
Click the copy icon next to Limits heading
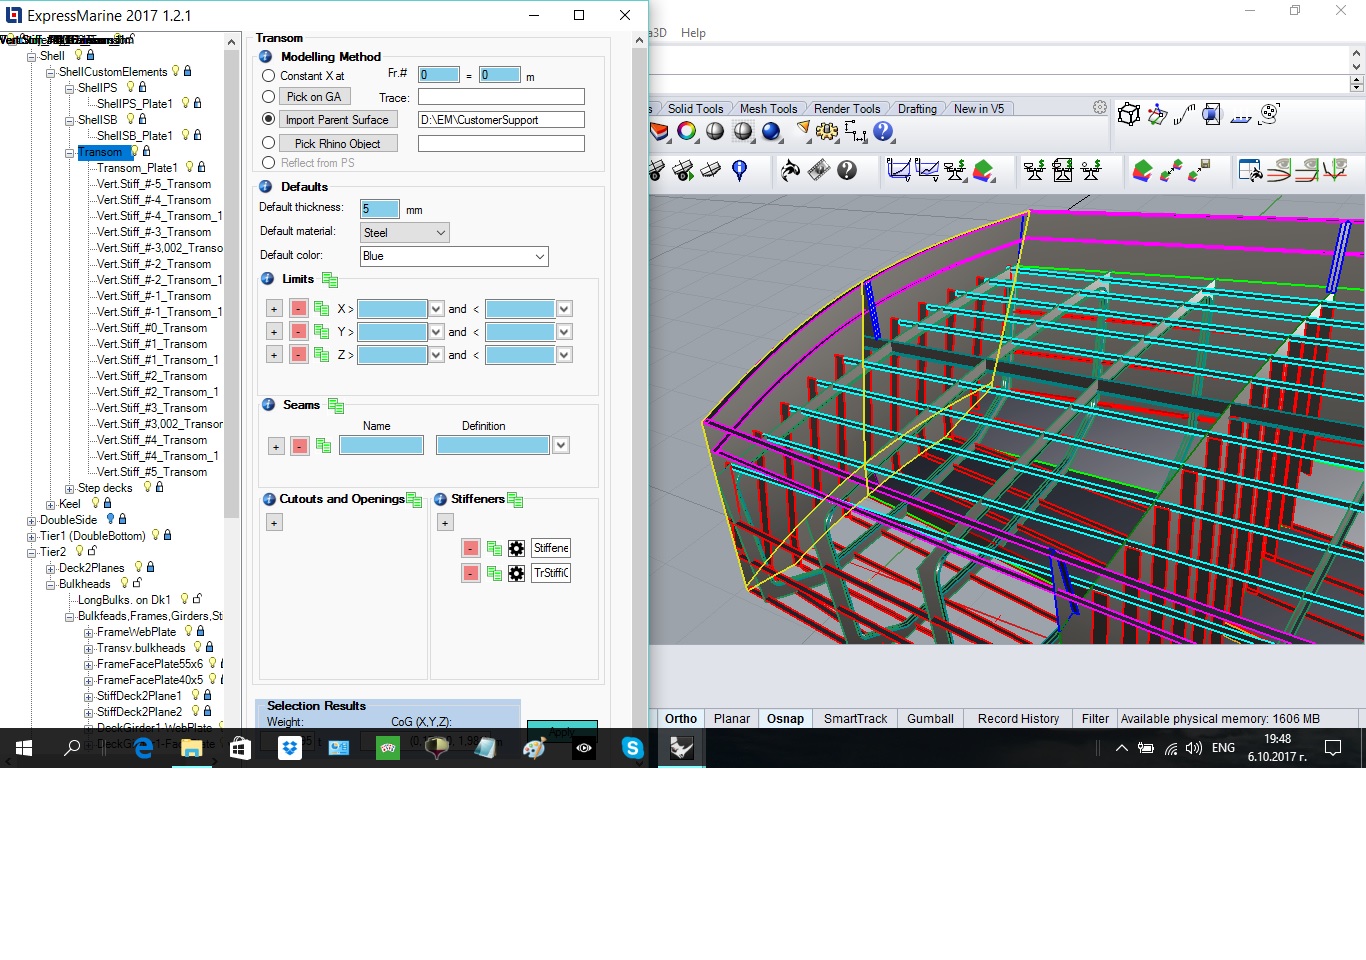click(330, 280)
